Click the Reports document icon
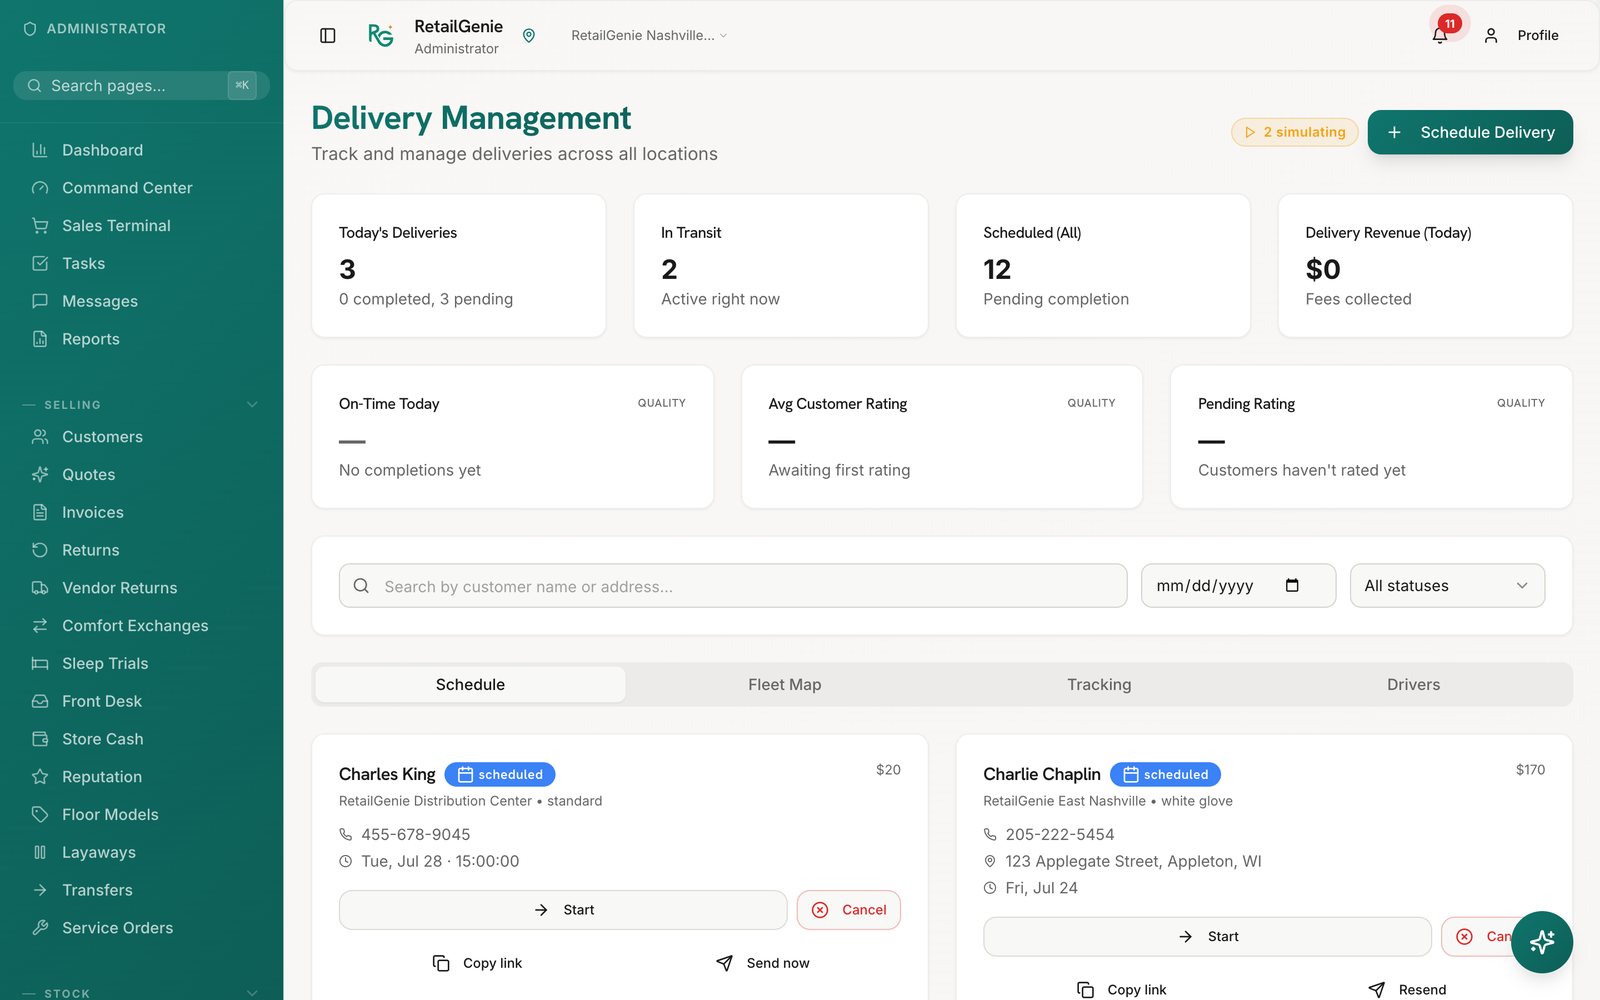The width and height of the screenshot is (1600, 1000). (40, 339)
